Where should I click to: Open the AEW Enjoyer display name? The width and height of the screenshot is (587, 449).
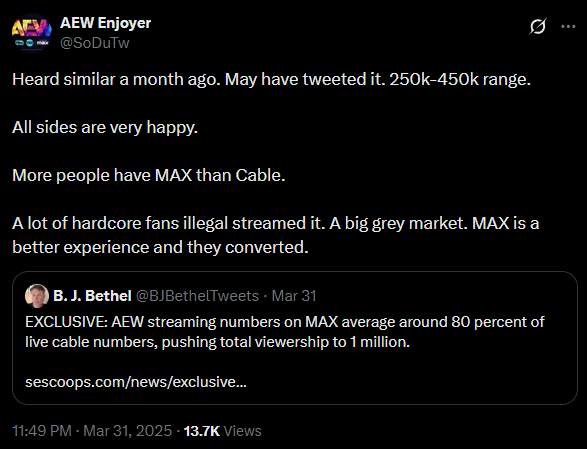[x=106, y=23]
